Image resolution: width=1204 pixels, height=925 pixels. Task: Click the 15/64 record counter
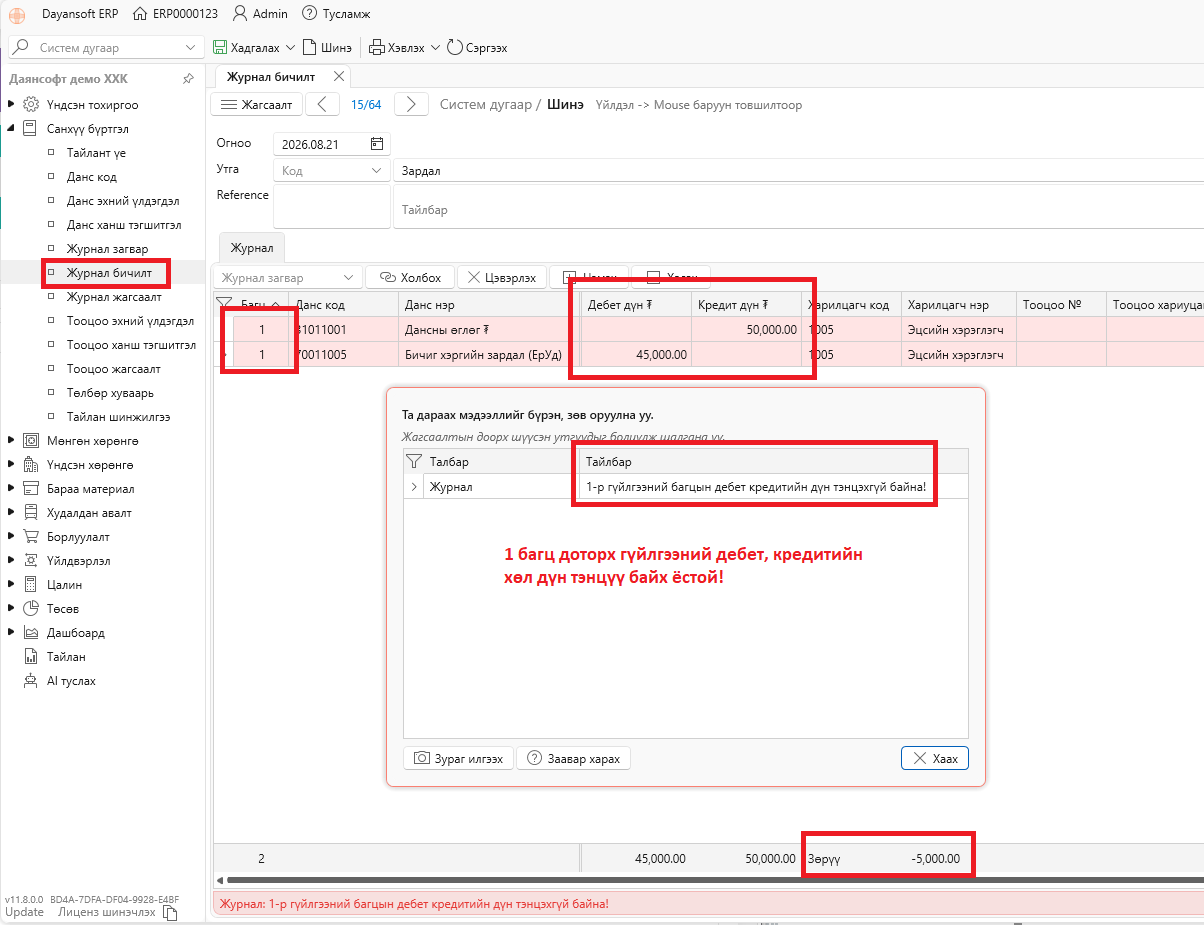(x=366, y=104)
